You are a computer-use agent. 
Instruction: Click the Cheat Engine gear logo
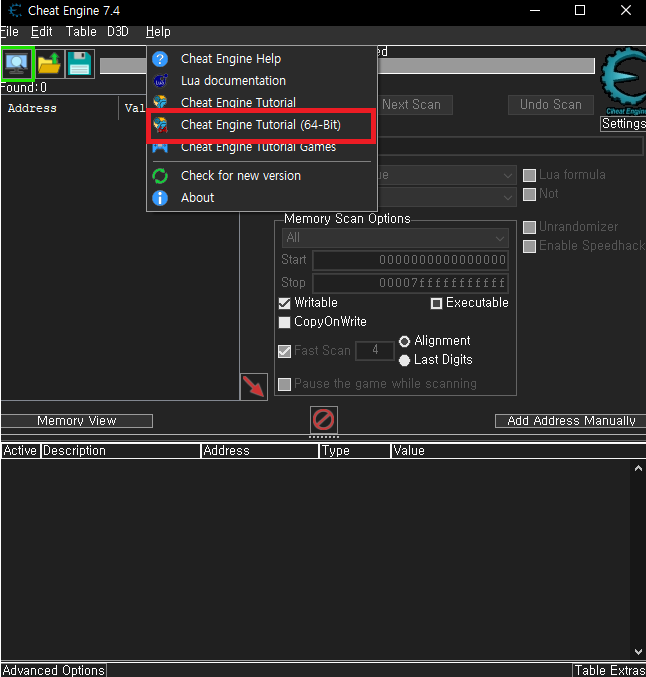click(623, 82)
